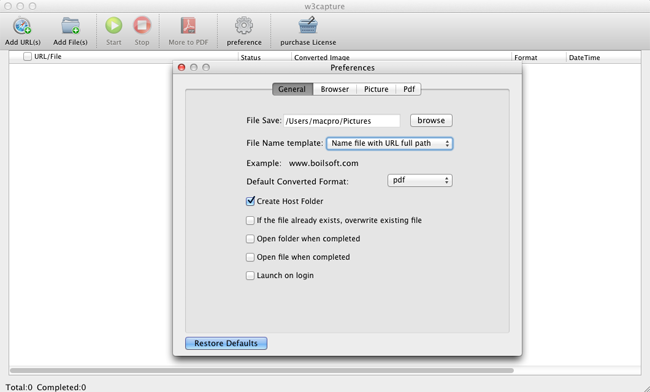
Task: Switch to the Browser tab
Action: pos(335,89)
